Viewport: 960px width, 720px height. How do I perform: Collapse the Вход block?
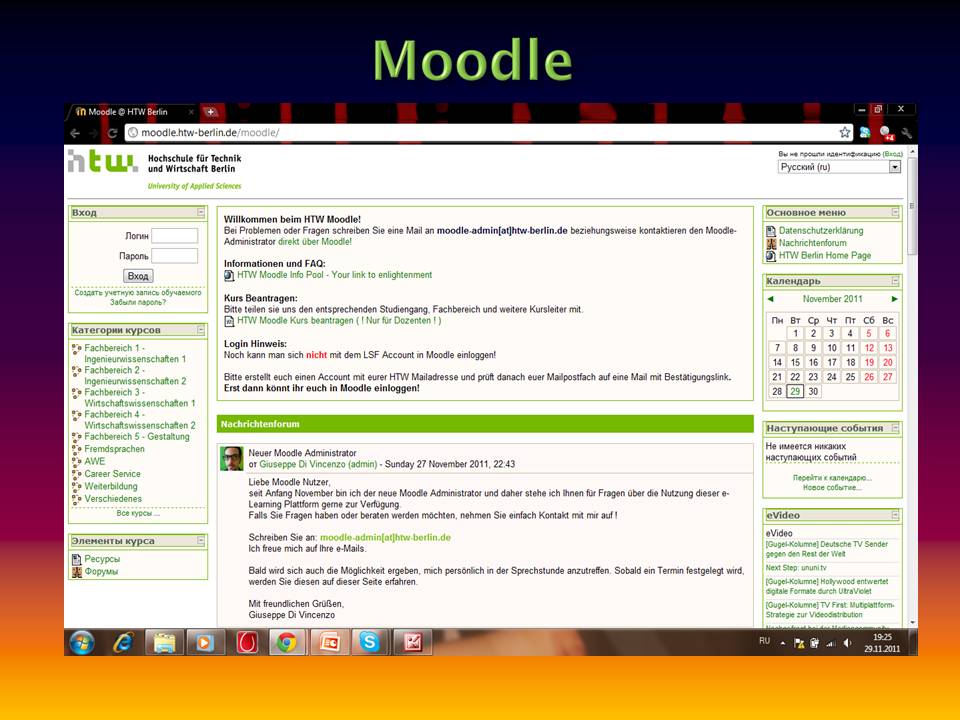pos(201,212)
